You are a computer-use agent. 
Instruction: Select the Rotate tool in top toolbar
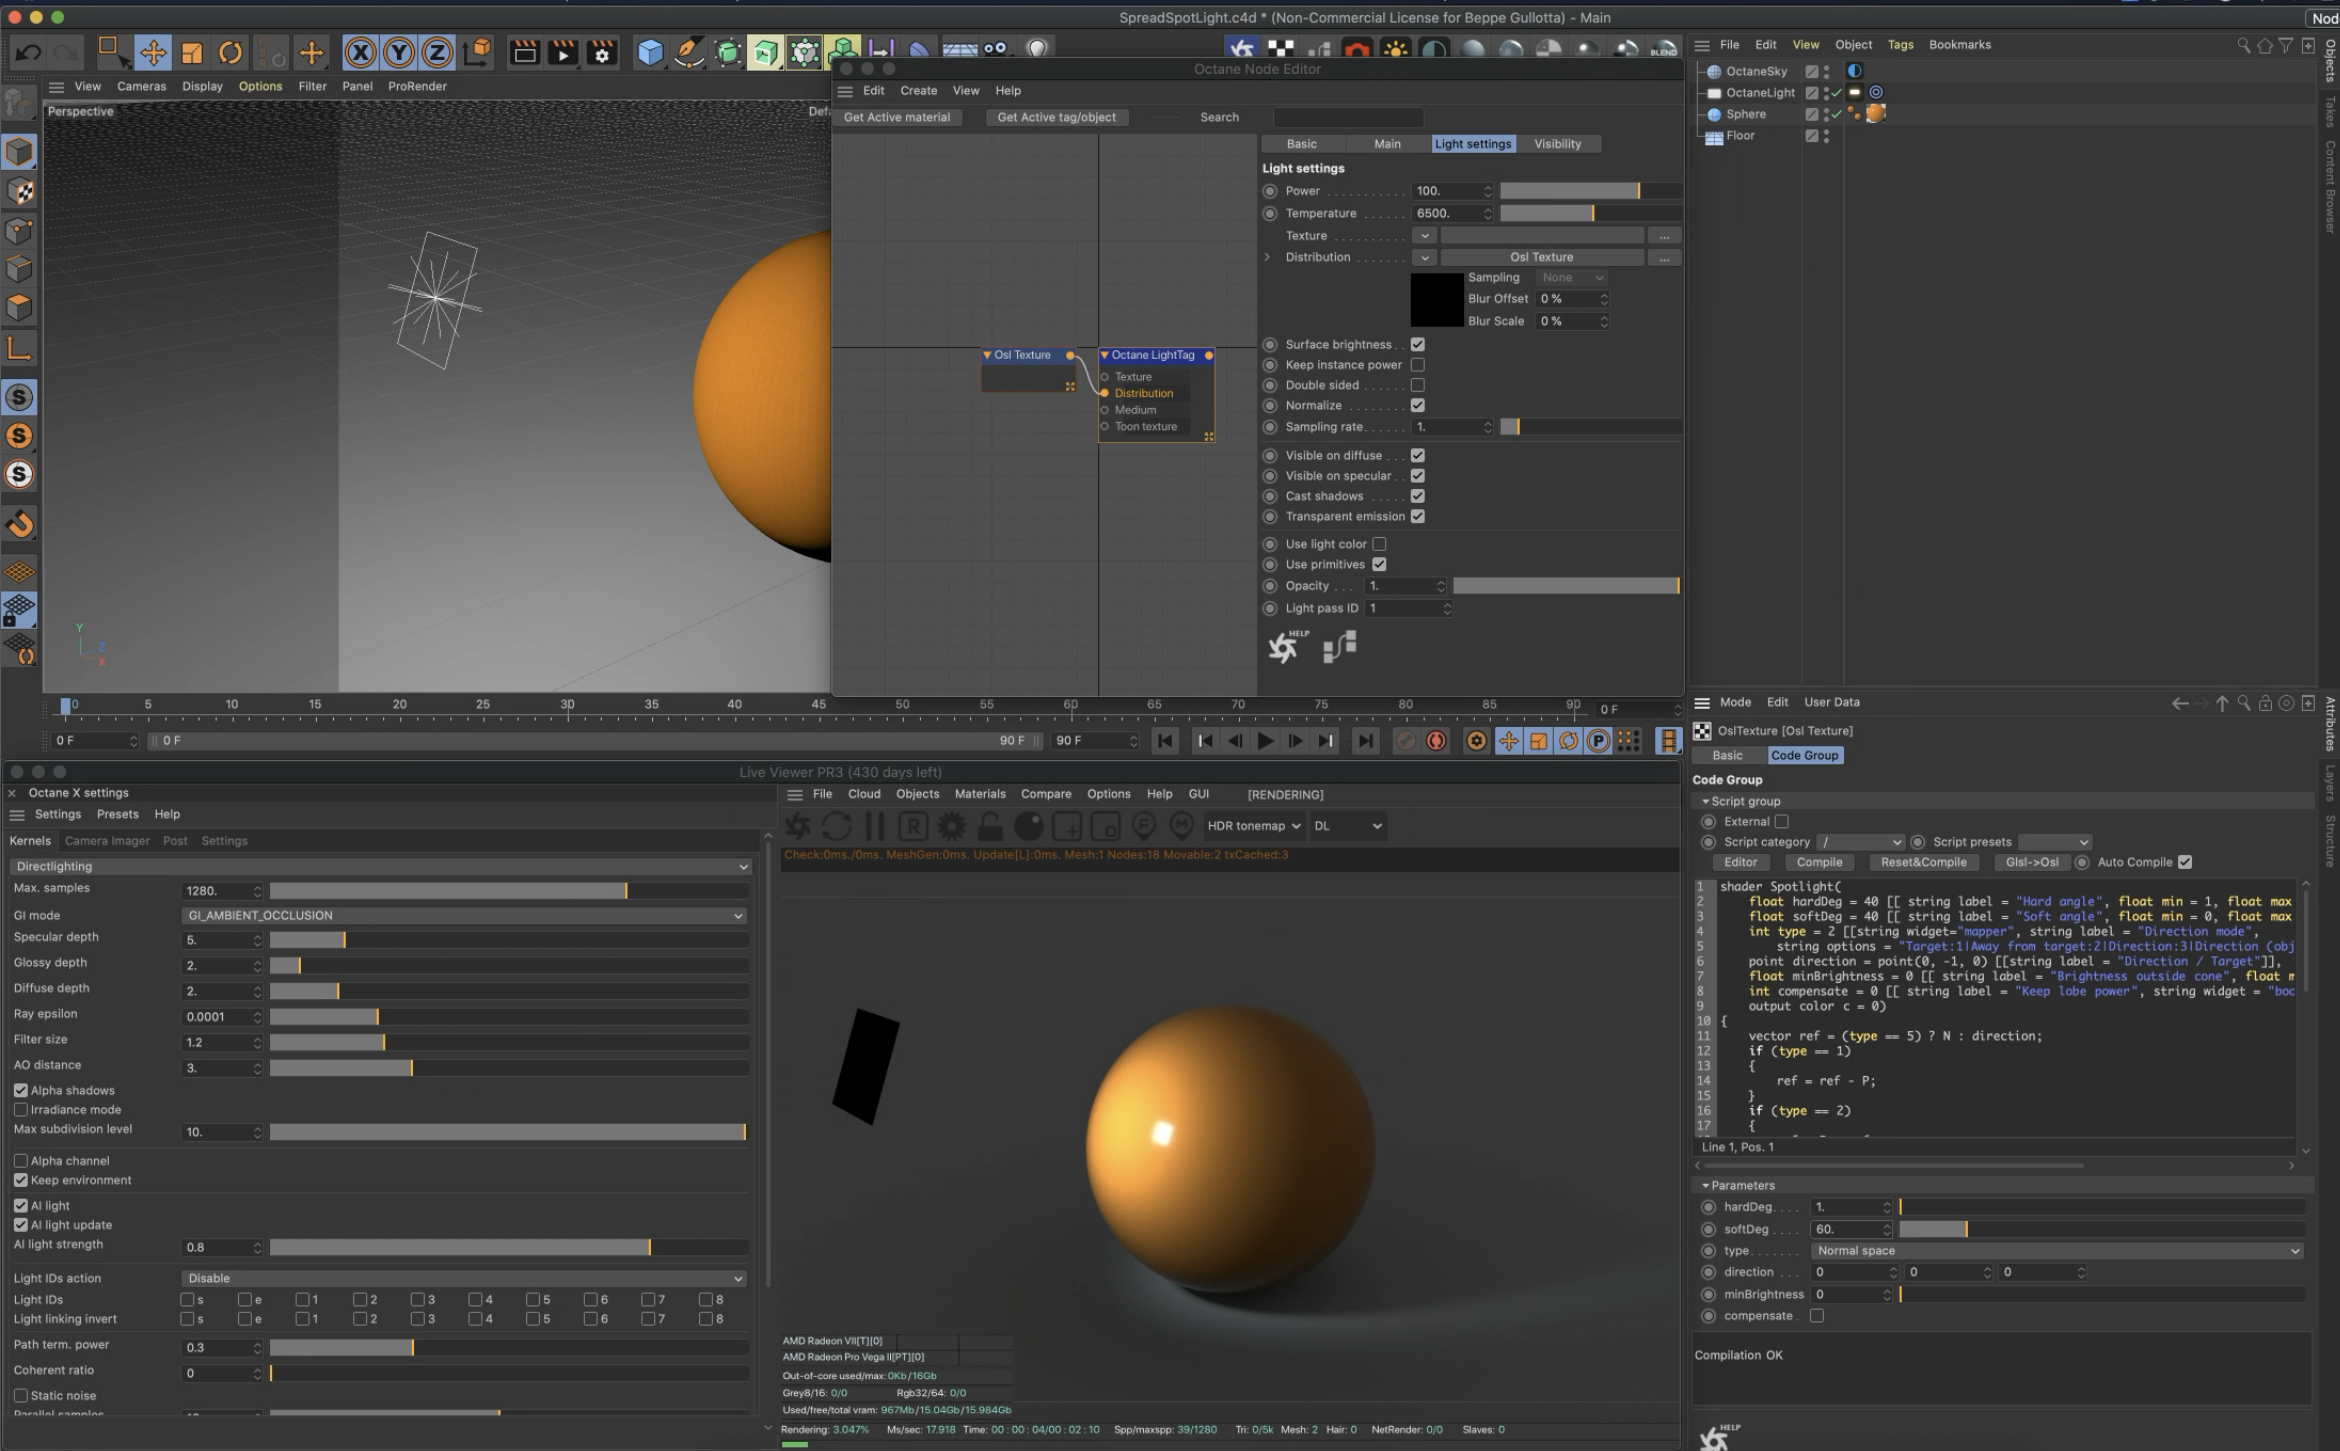[230, 52]
